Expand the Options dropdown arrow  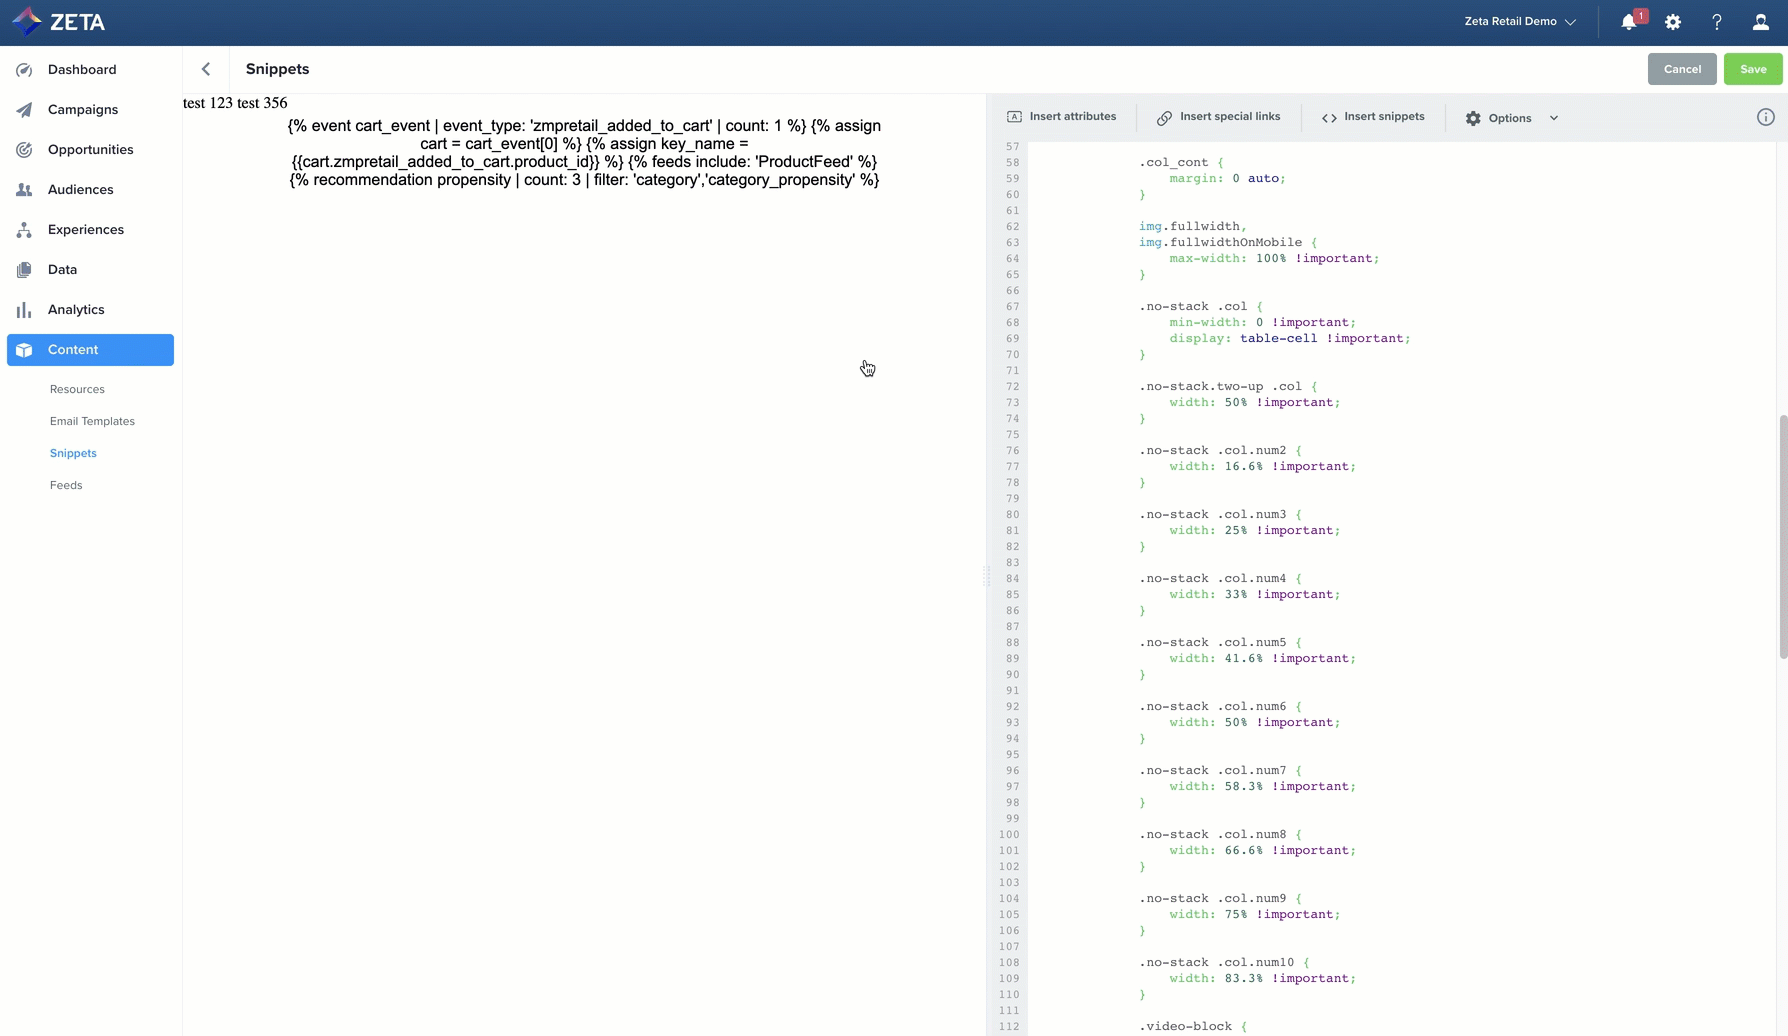point(1554,118)
